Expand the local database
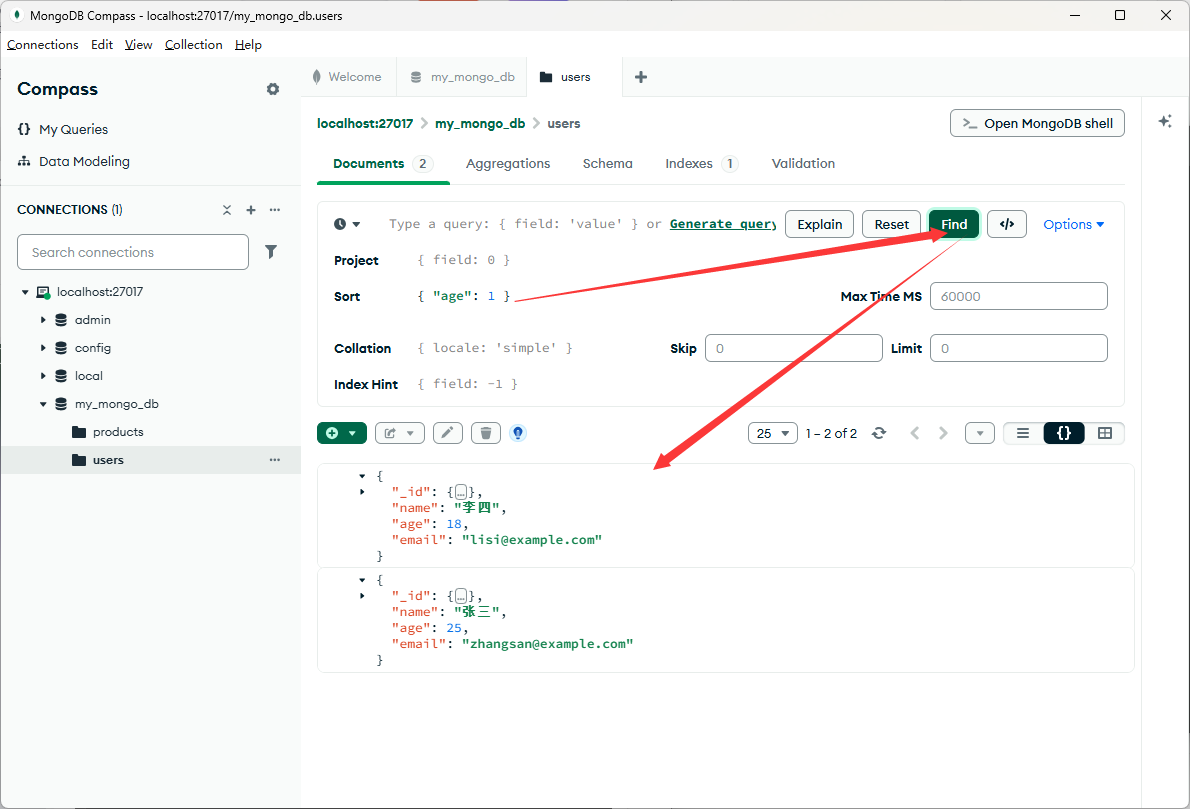 tap(43, 376)
